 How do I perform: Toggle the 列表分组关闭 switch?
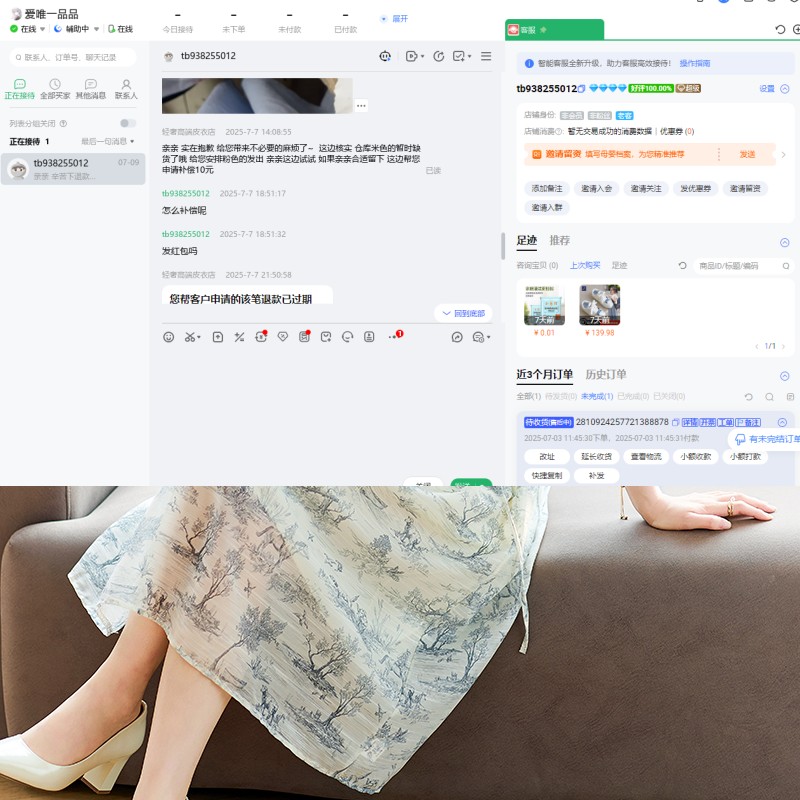pos(128,123)
